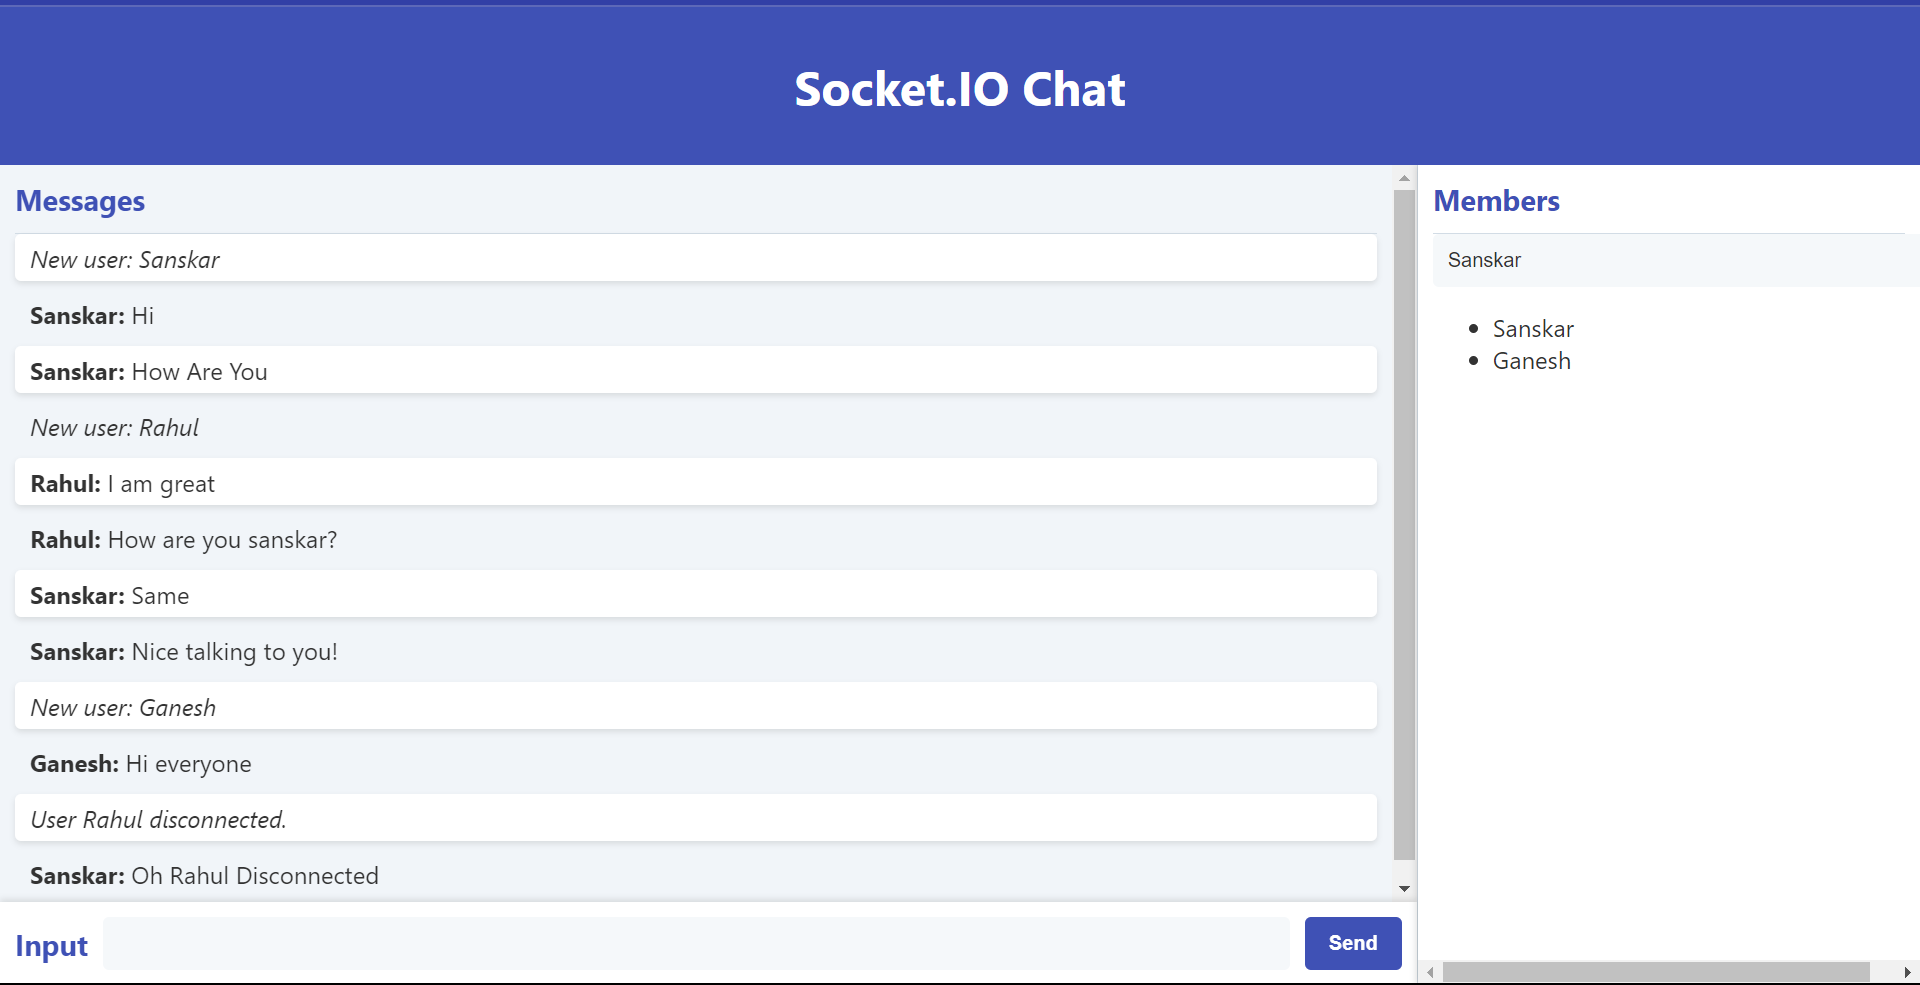Click 'Sanskar: Nice talking to you!' message
The height and width of the screenshot is (985, 1920).
click(695, 651)
